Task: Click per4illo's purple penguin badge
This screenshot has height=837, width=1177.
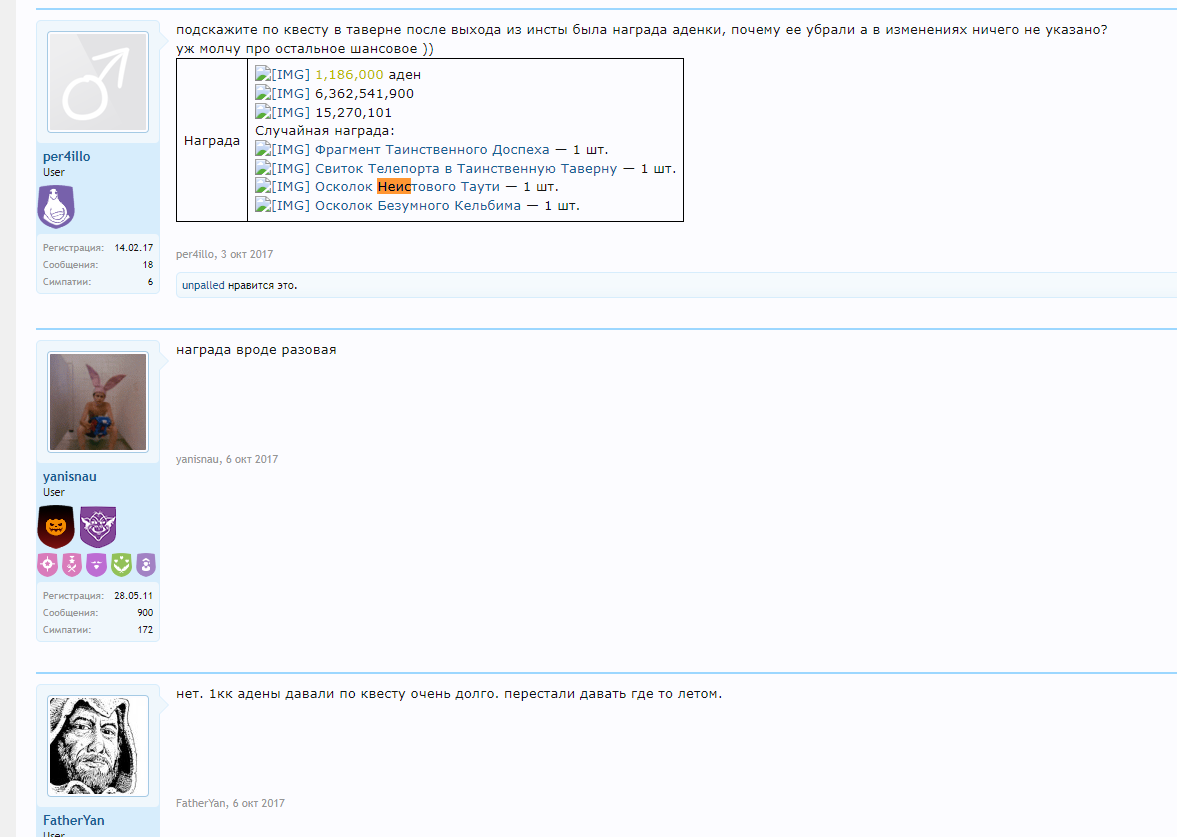Action: click(55, 207)
